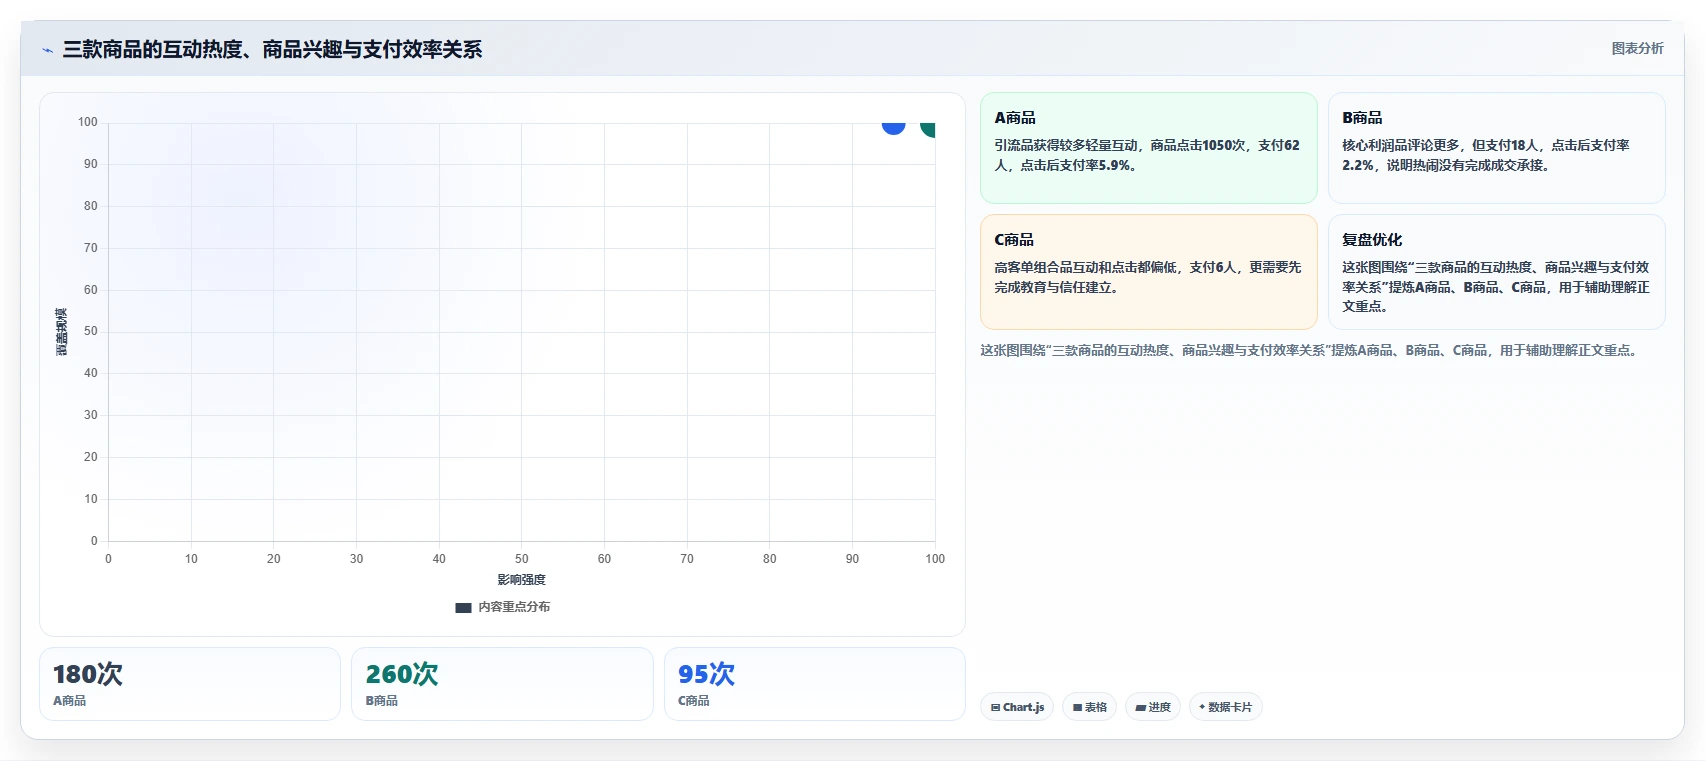The image size is (1705, 761).
Task: Click the x-axis label 90
Action: [x=852, y=559]
